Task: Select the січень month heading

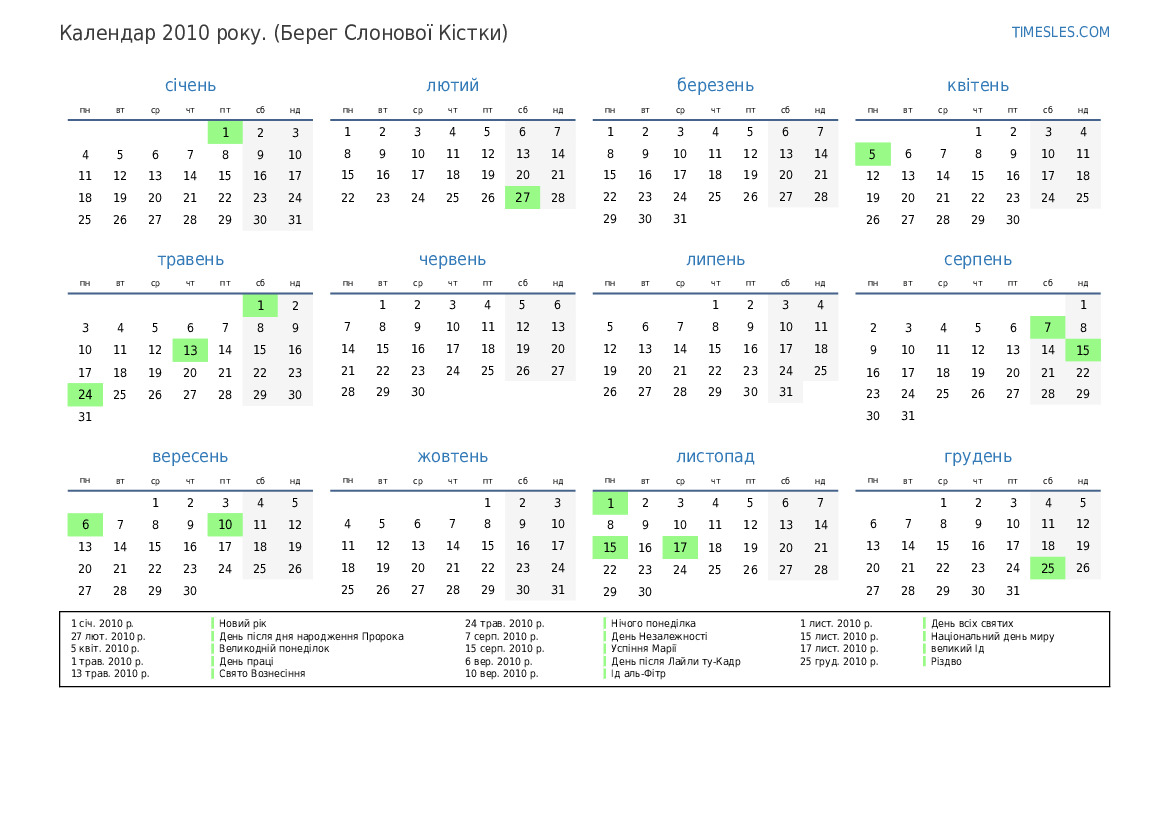Action: coord(190,85)
